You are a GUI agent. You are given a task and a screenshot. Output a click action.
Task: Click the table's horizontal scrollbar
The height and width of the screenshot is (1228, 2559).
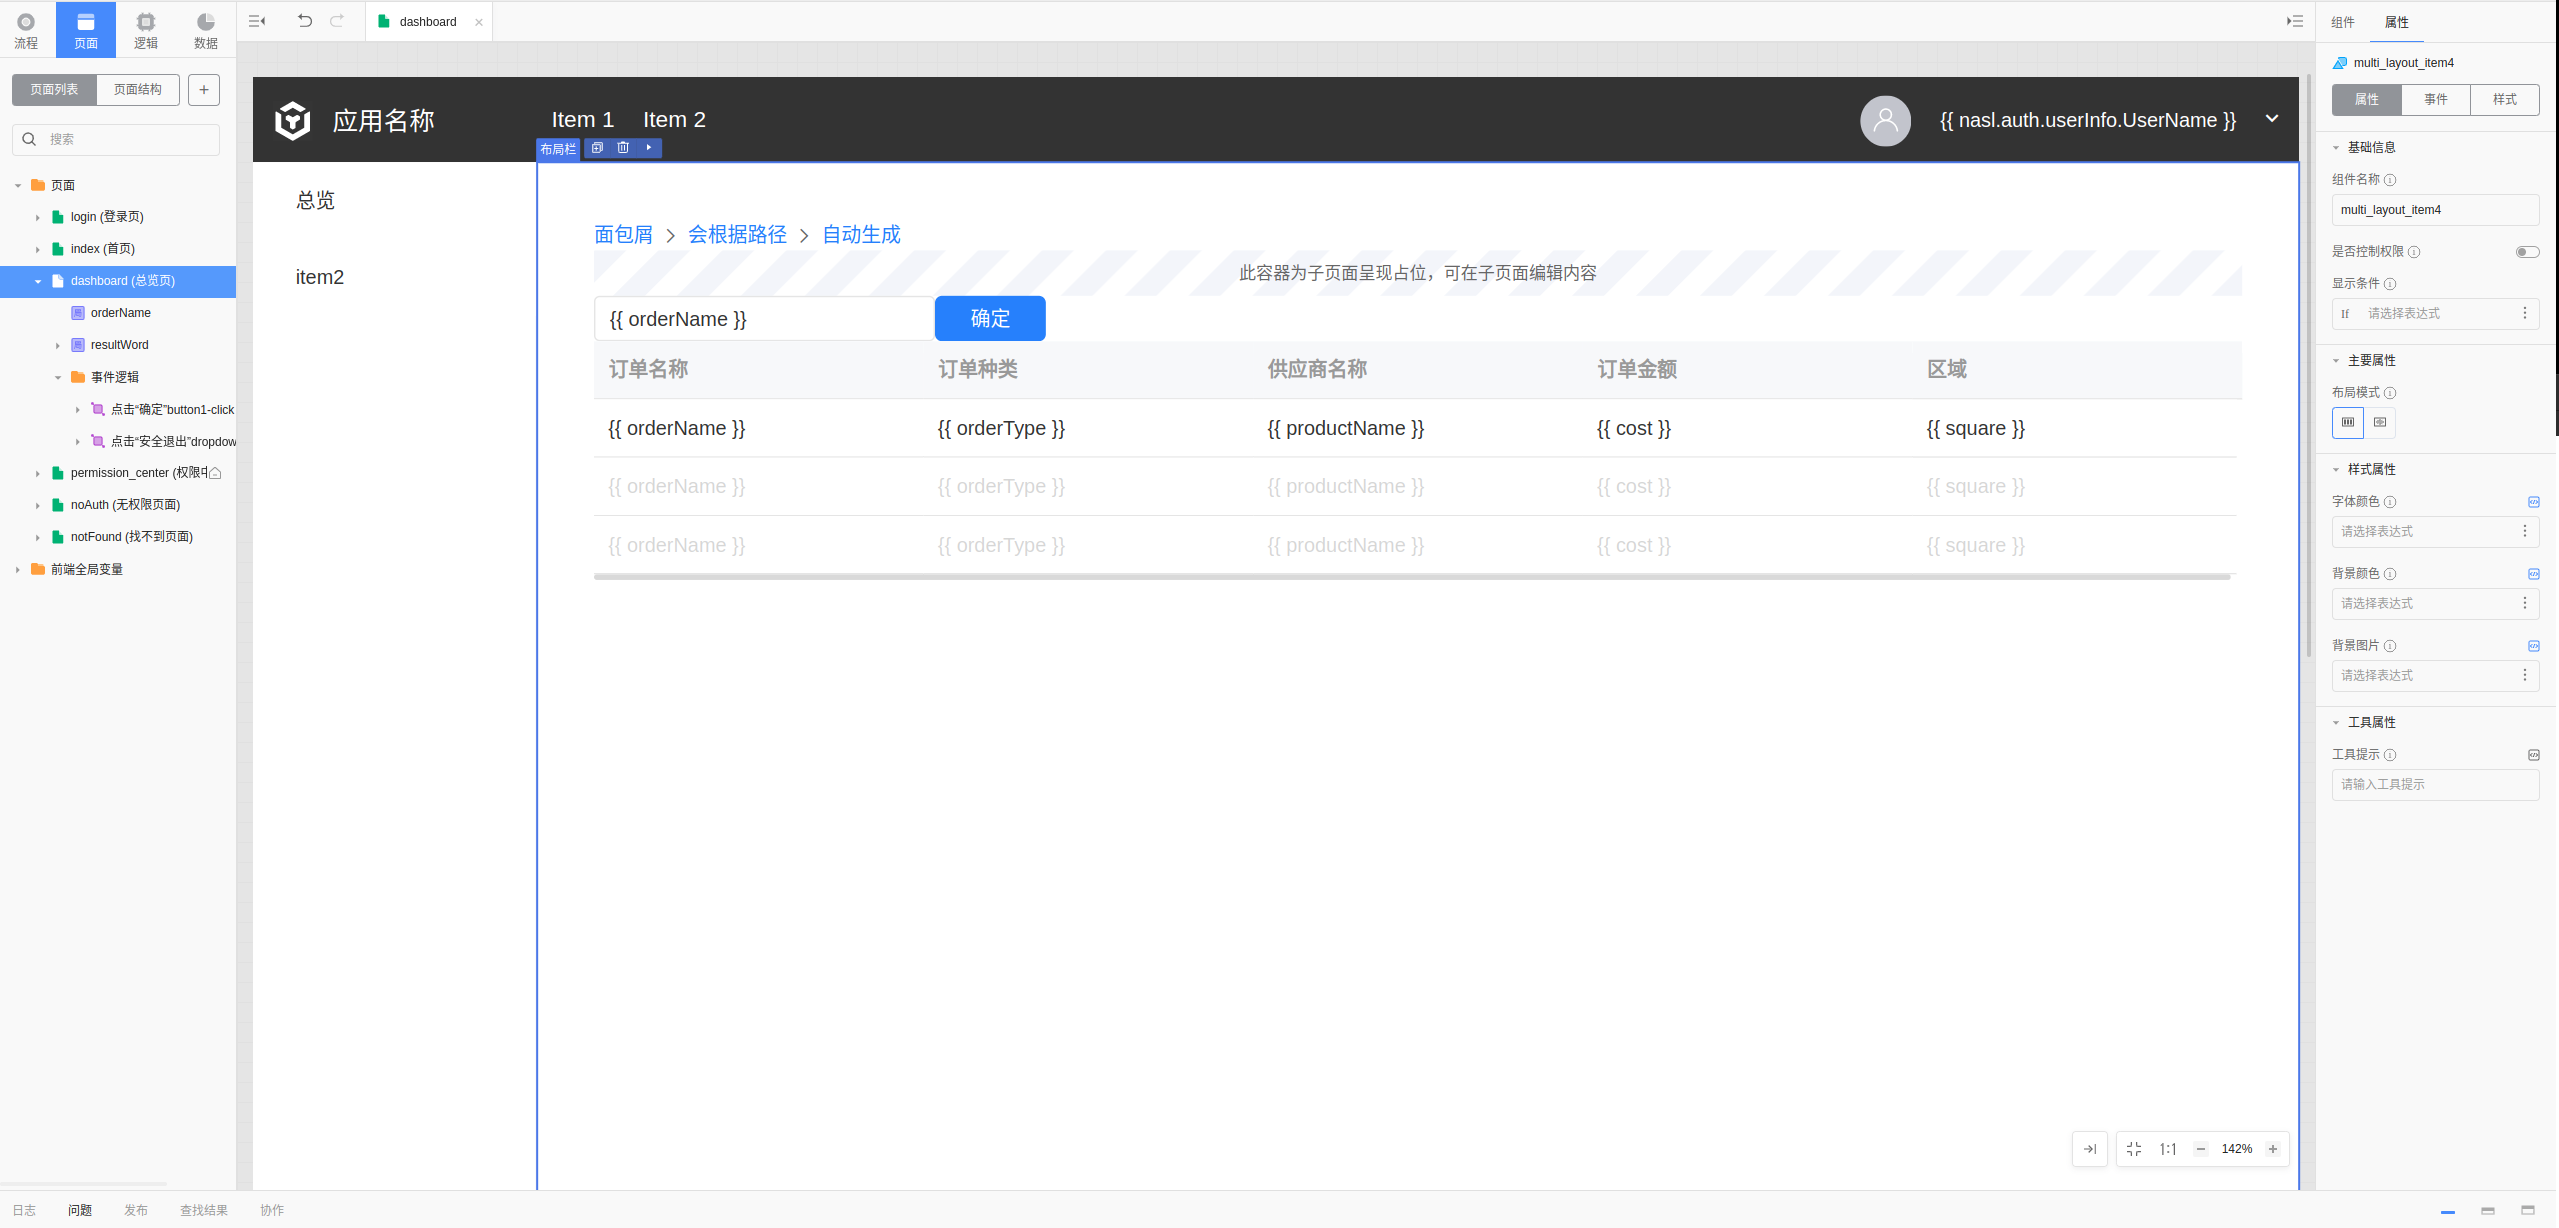pos(1412,577)
